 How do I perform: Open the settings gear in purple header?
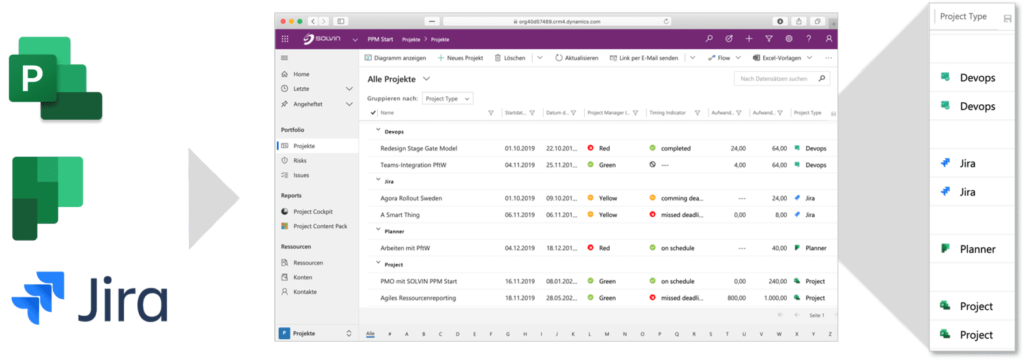tap(789, 39)
